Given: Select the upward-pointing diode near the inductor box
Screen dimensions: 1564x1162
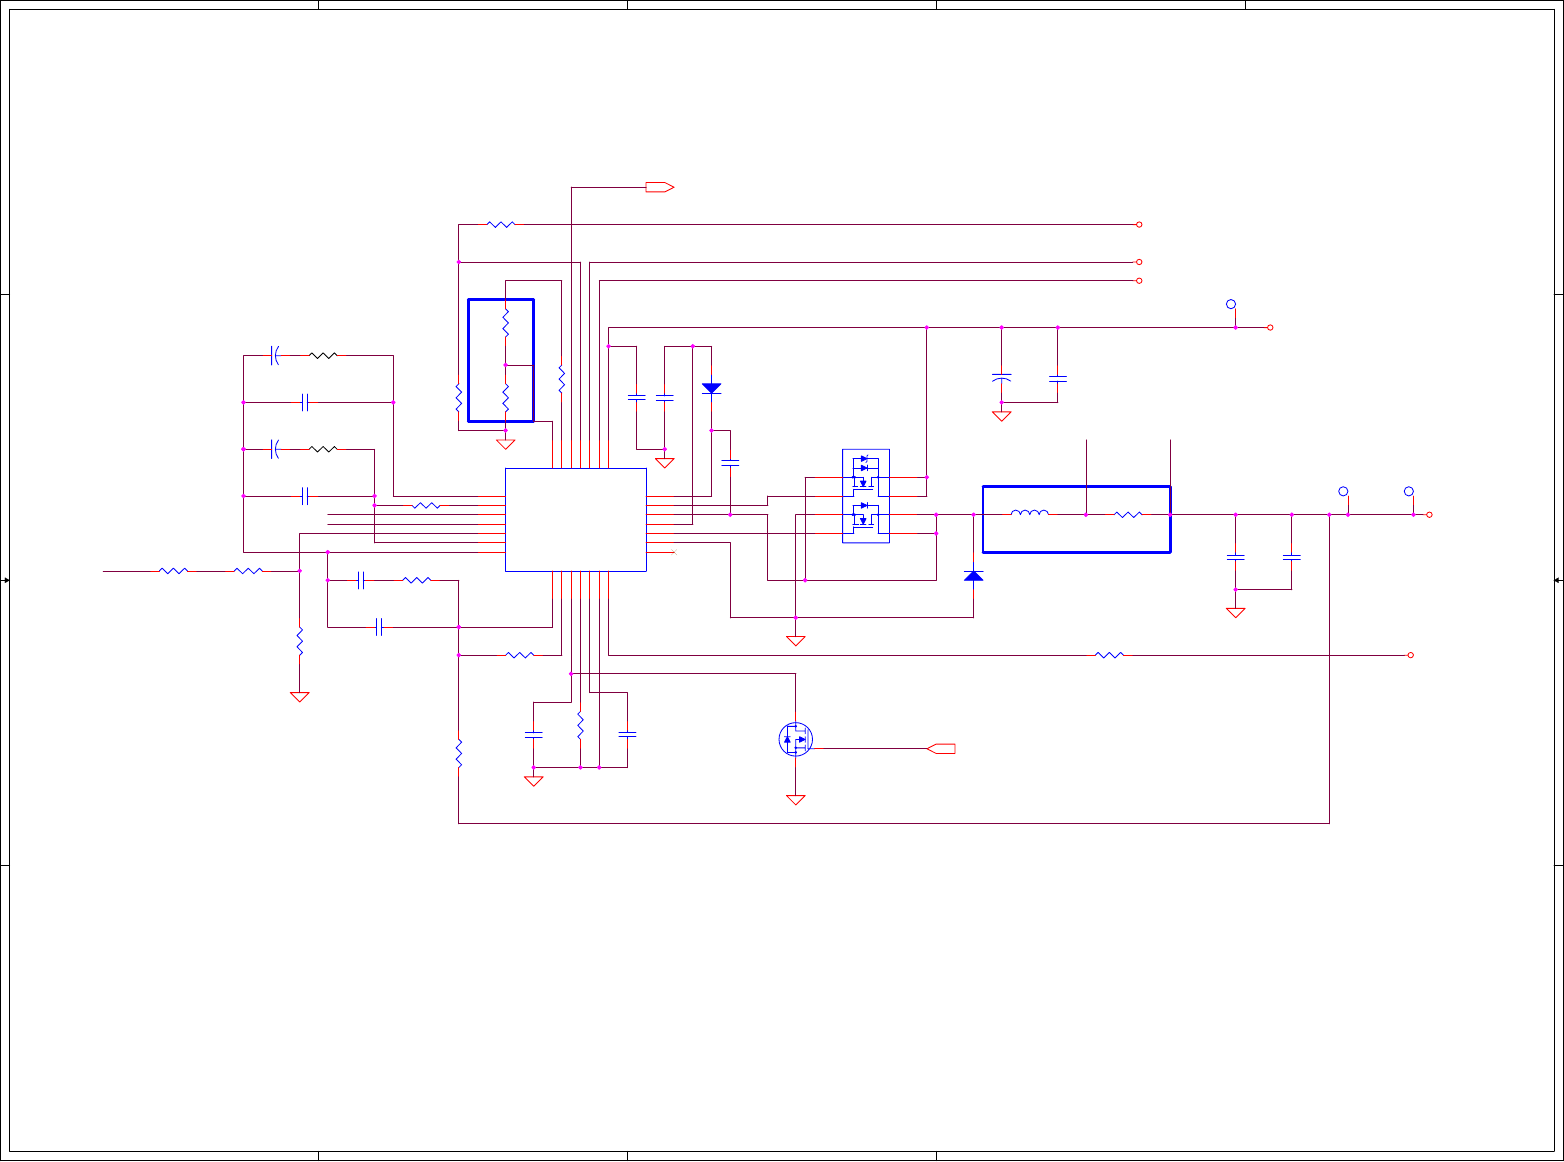Looking at the screenshot, I should coord(973,576).
